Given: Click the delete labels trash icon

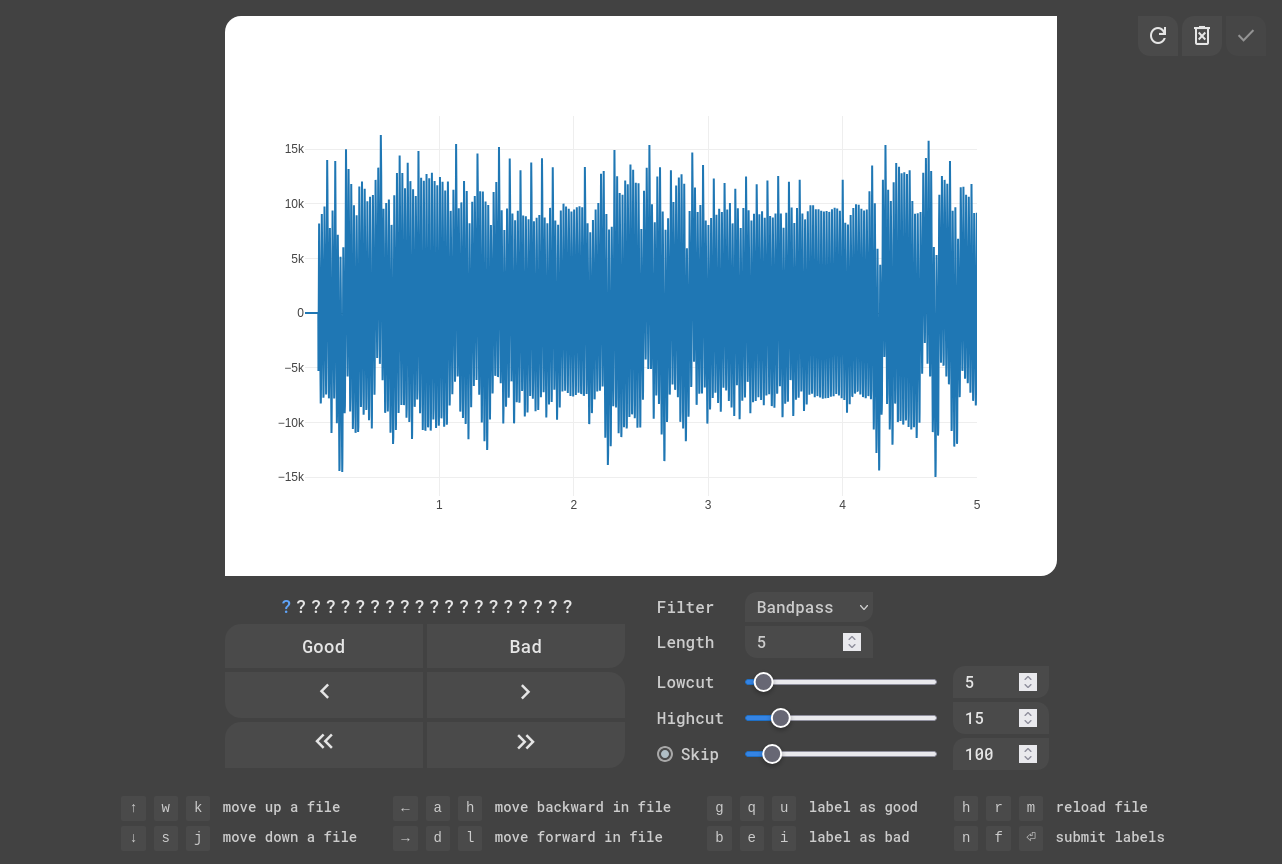Looking at the screenshot, I should click(1202, 36).
